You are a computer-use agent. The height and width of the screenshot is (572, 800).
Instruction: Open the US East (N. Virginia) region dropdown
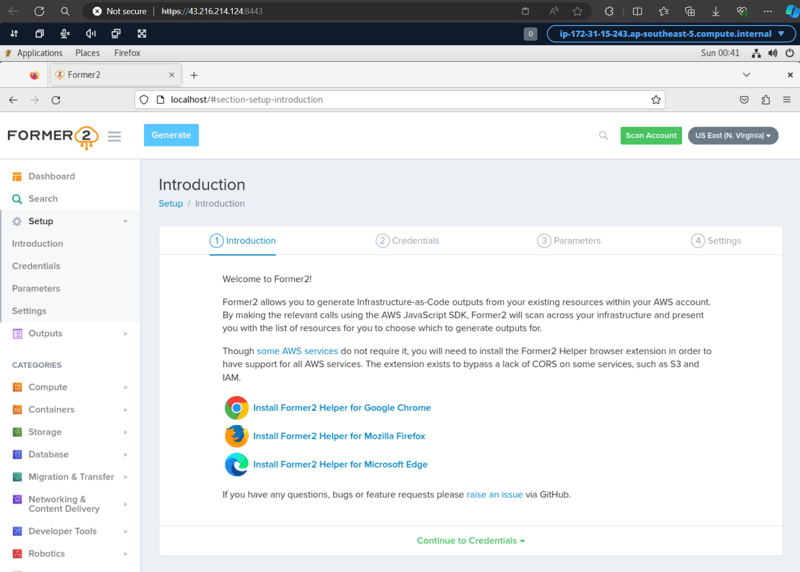[x=733, y=136]
